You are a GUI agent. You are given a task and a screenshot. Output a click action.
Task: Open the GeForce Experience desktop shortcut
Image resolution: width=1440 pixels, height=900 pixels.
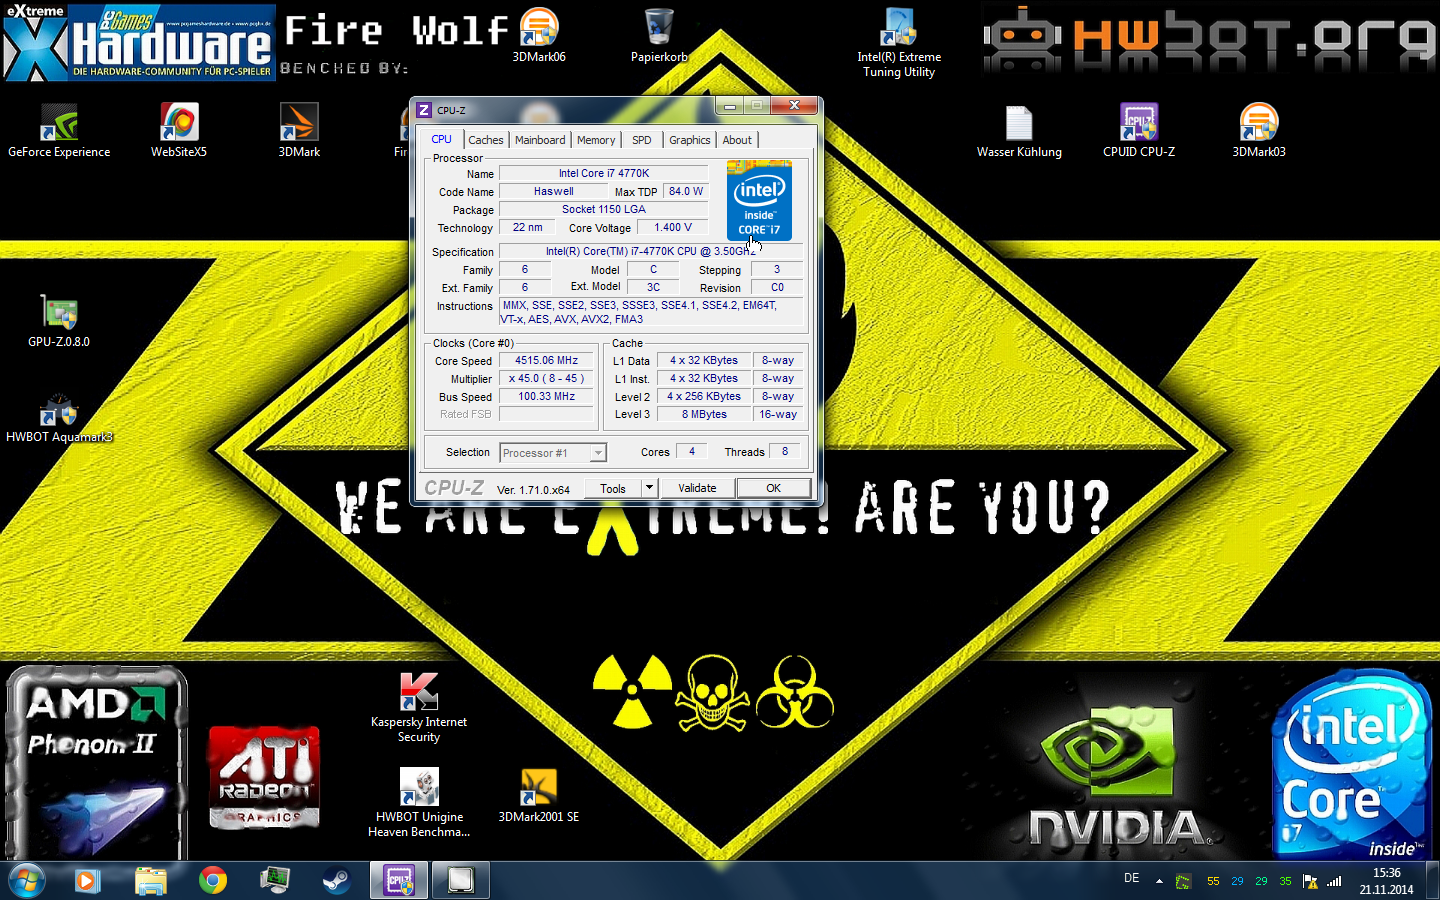pos(59,131)
